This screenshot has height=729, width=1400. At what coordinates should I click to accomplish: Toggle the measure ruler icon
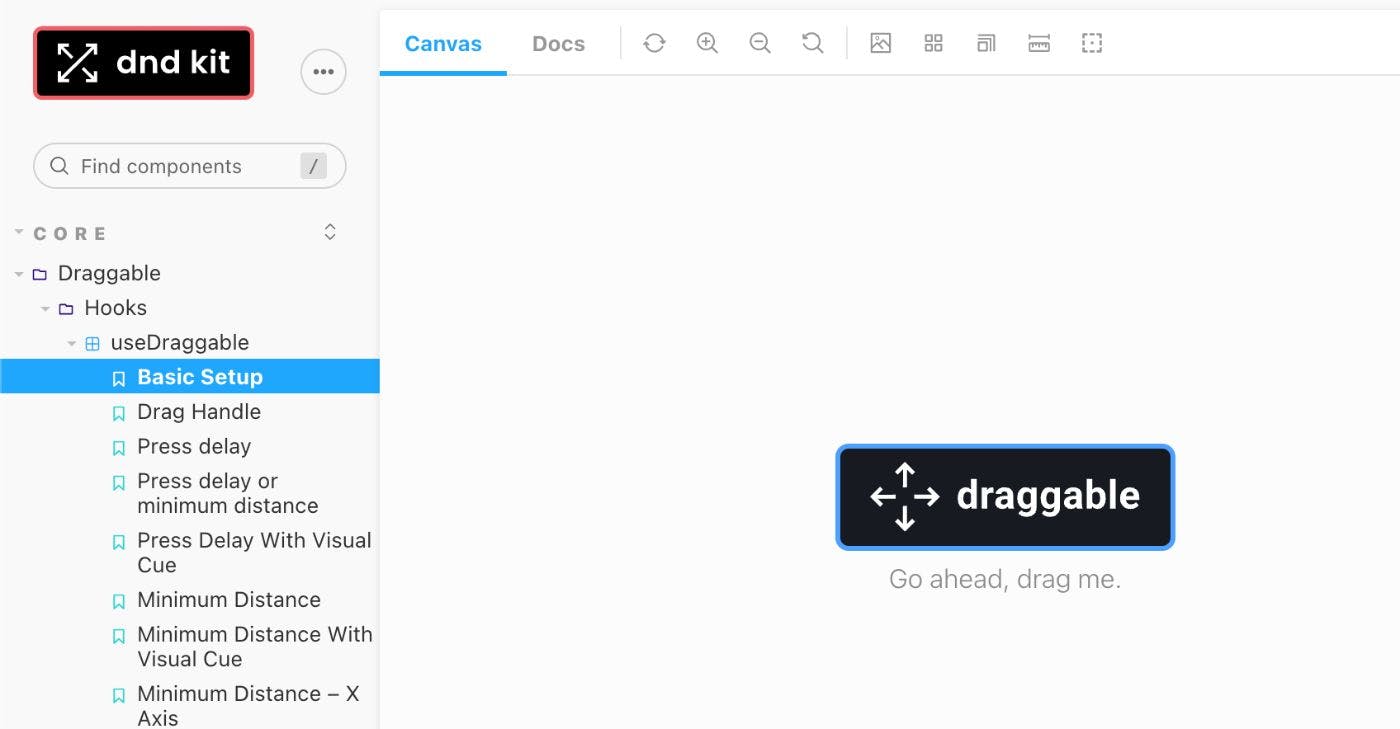point(1039,43)
